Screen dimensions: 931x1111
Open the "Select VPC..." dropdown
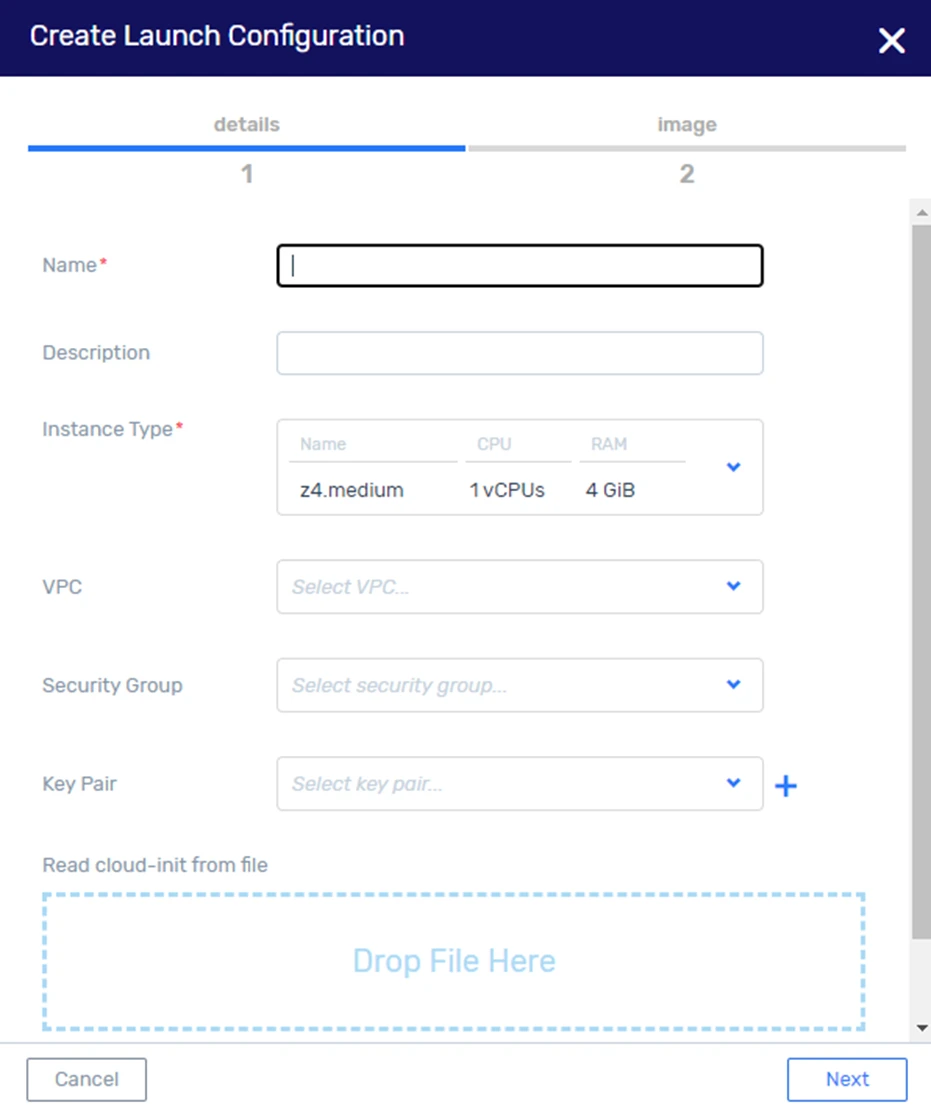(x=500, y=587)
